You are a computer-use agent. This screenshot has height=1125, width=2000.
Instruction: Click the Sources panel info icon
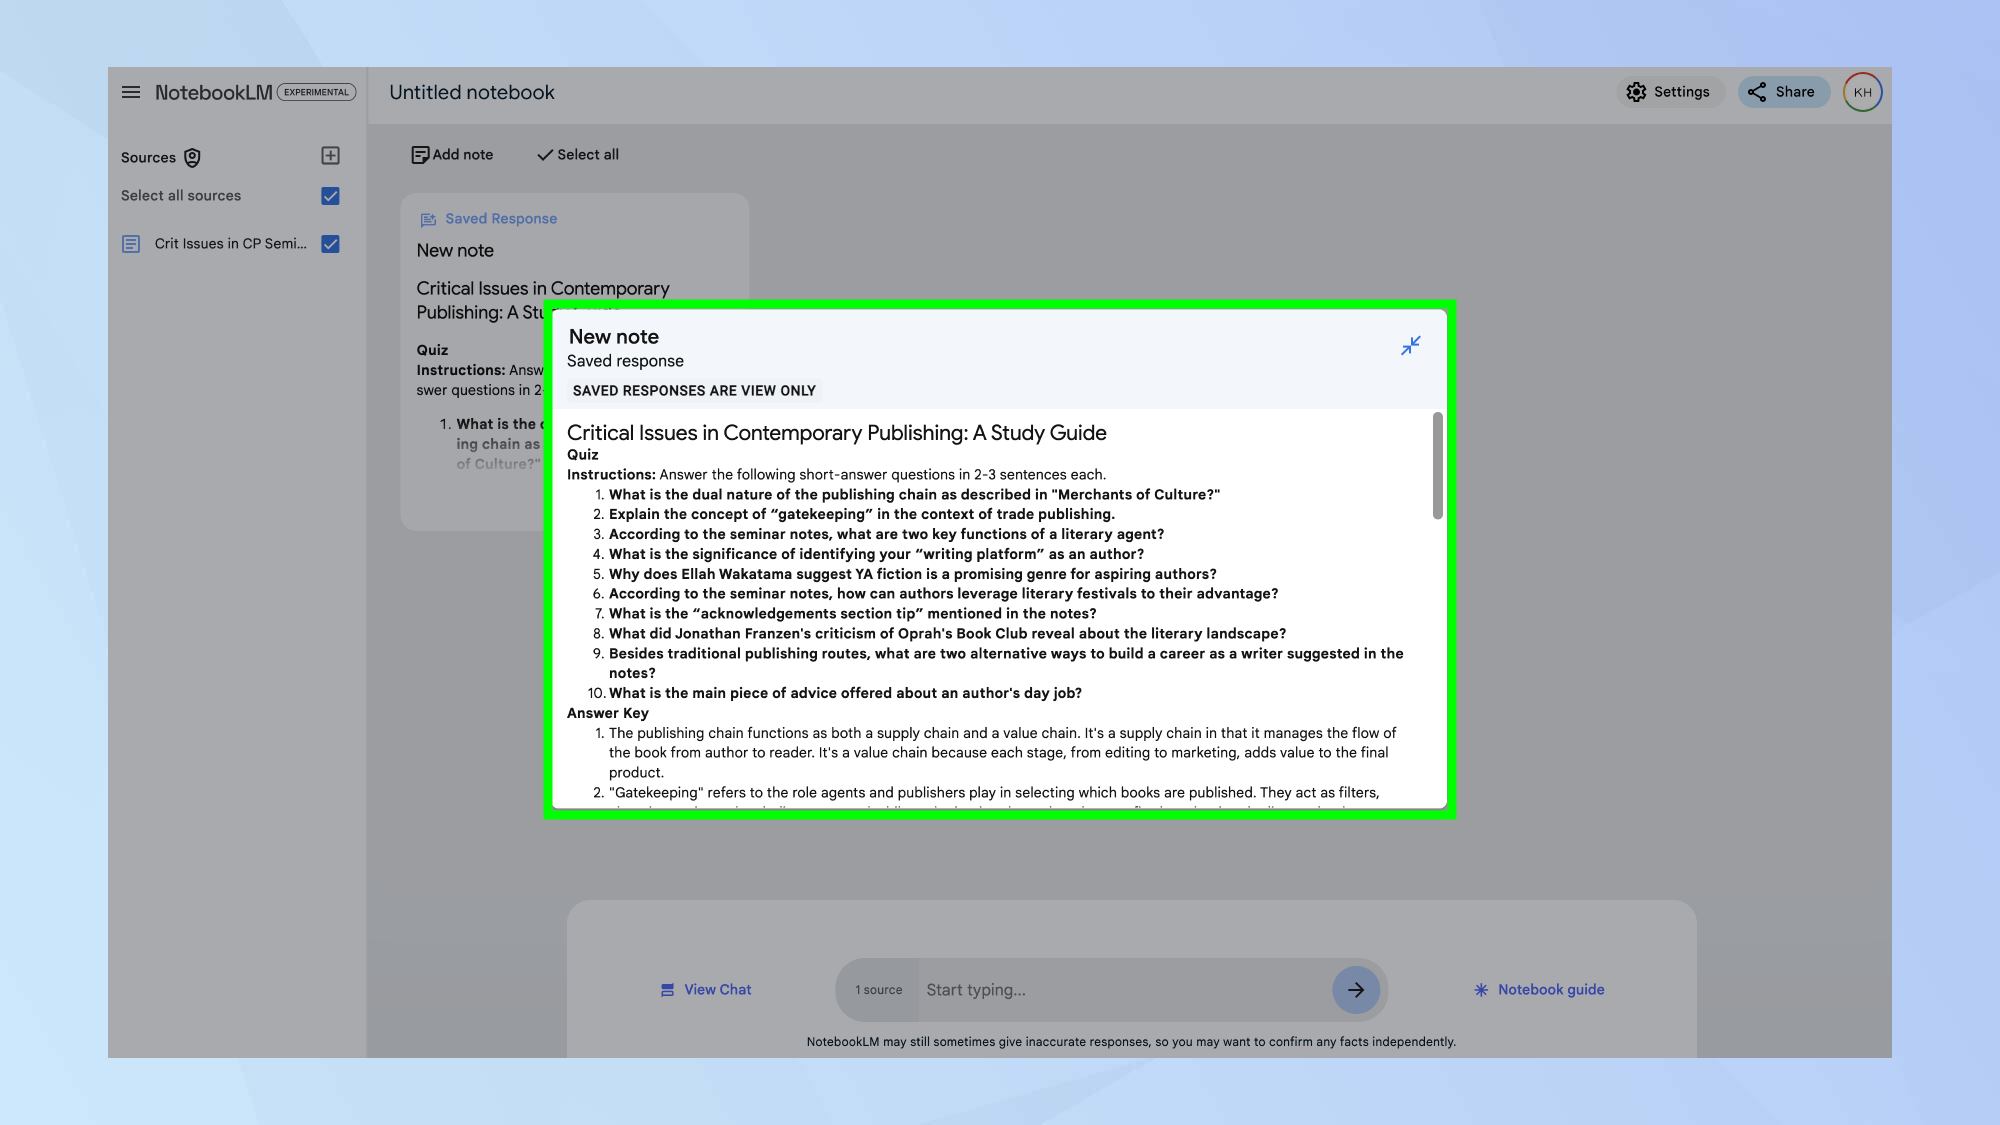click(192, 157)
